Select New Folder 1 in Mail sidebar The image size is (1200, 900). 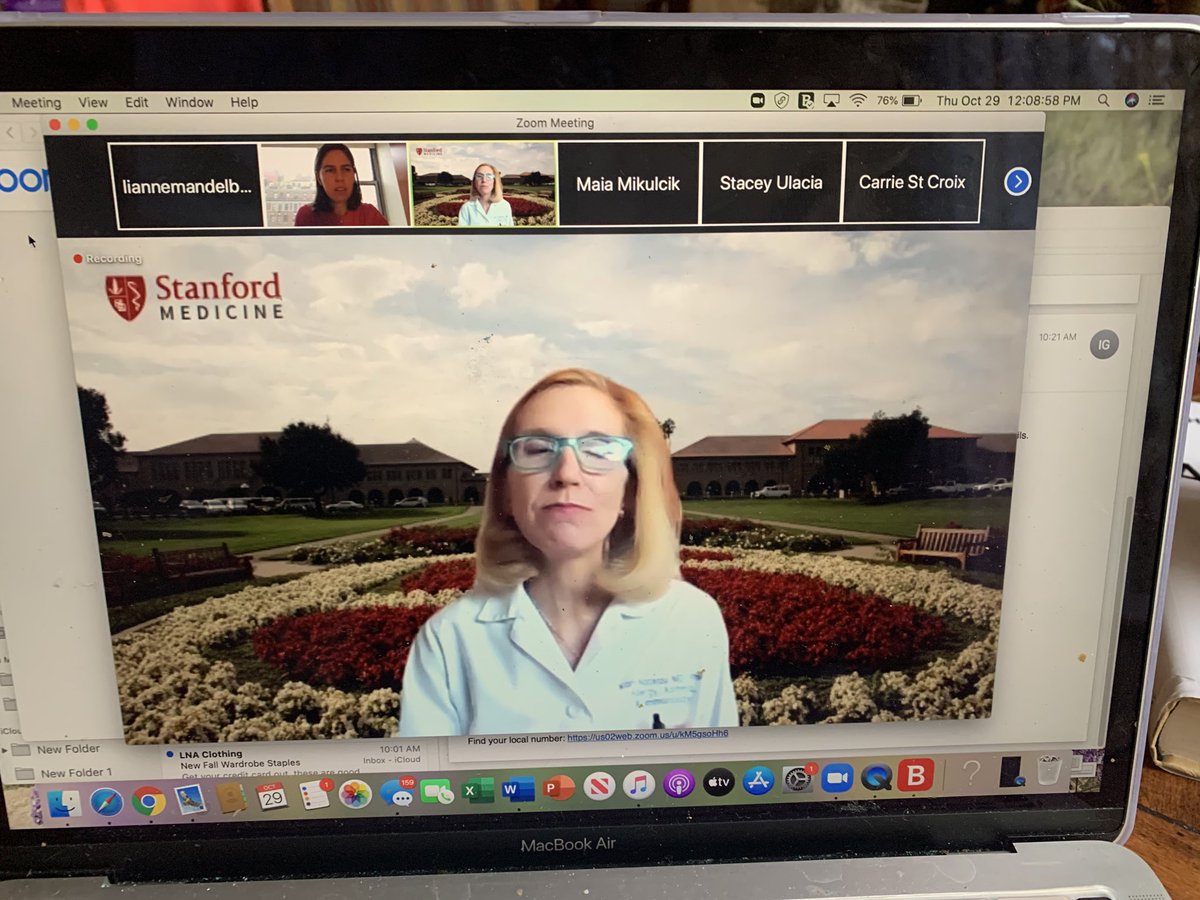76,773
